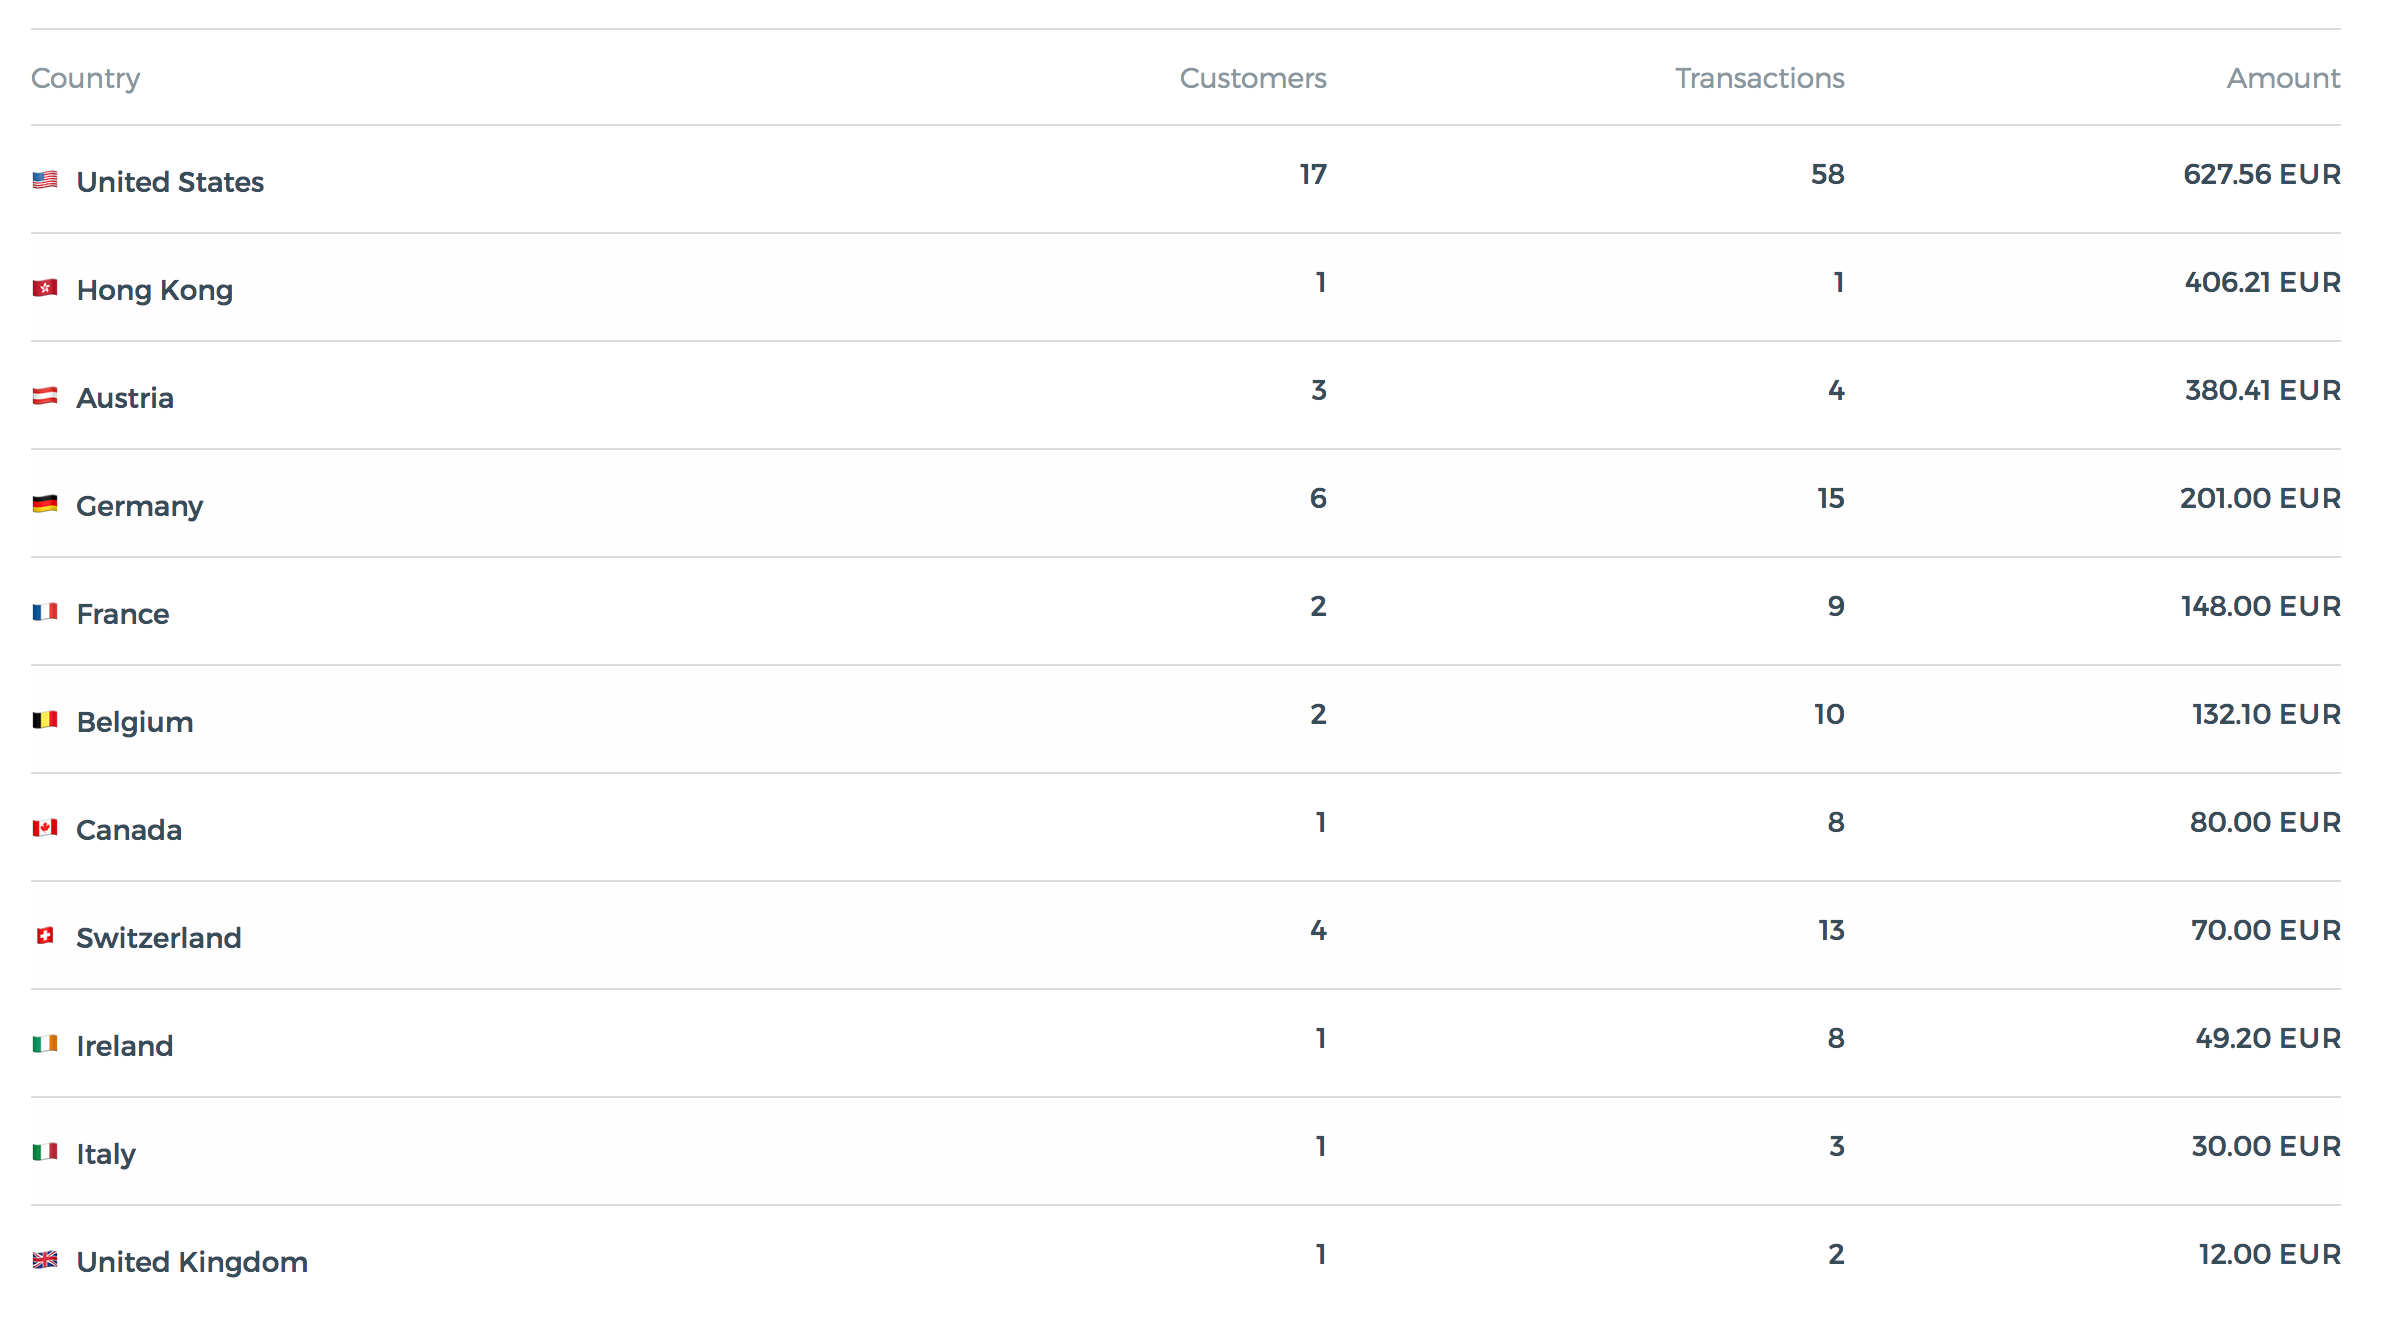Image resolution: width=2381 pixels, height=1325 pixels.
Task: Click the Belgium flag icon
Action: (45, 720)
